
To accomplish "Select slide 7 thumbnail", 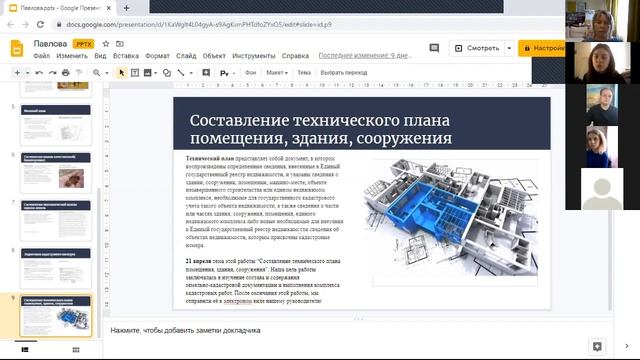I will coord(56,220).
